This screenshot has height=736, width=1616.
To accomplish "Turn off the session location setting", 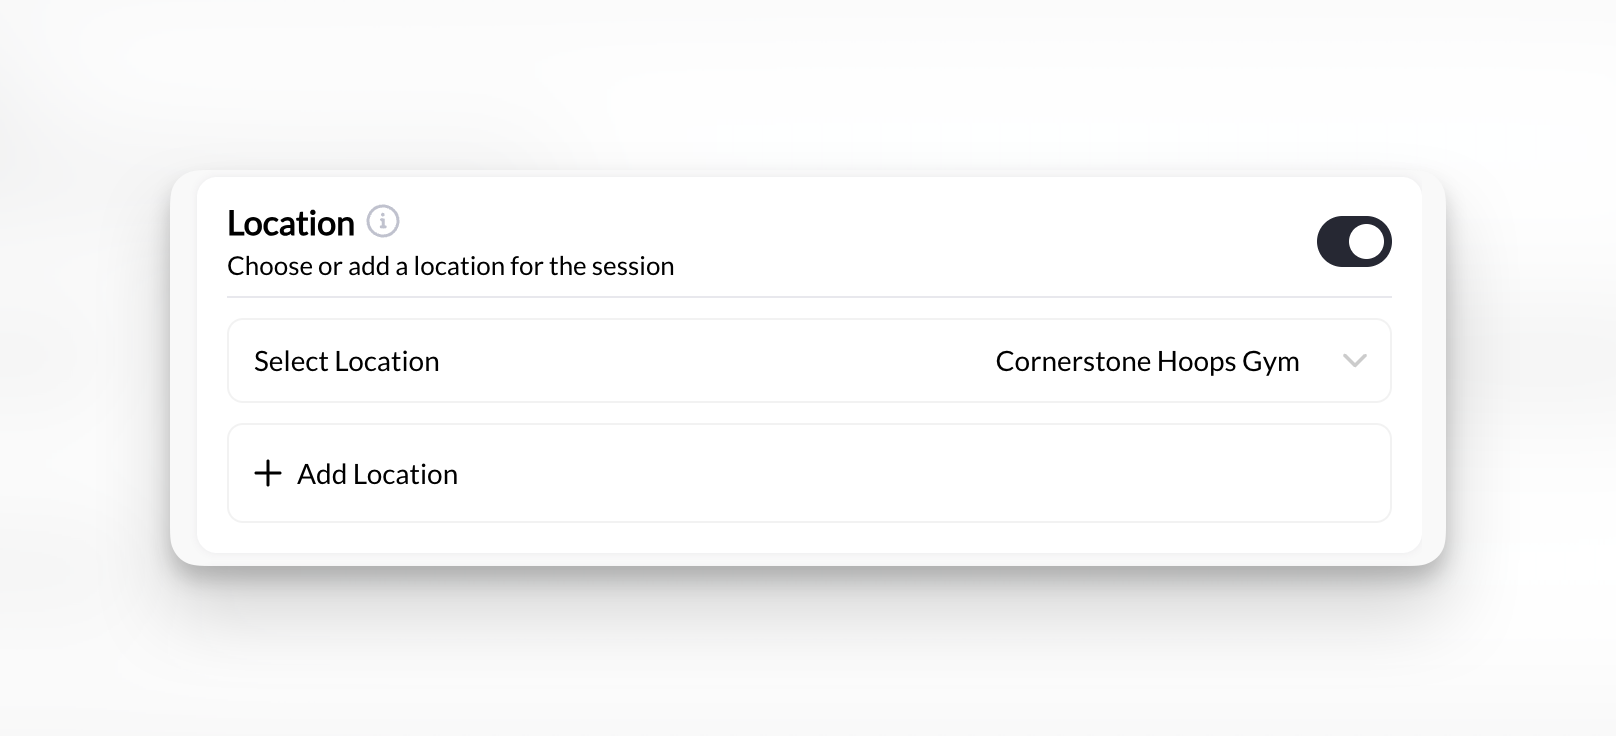I will [1354, 241].
